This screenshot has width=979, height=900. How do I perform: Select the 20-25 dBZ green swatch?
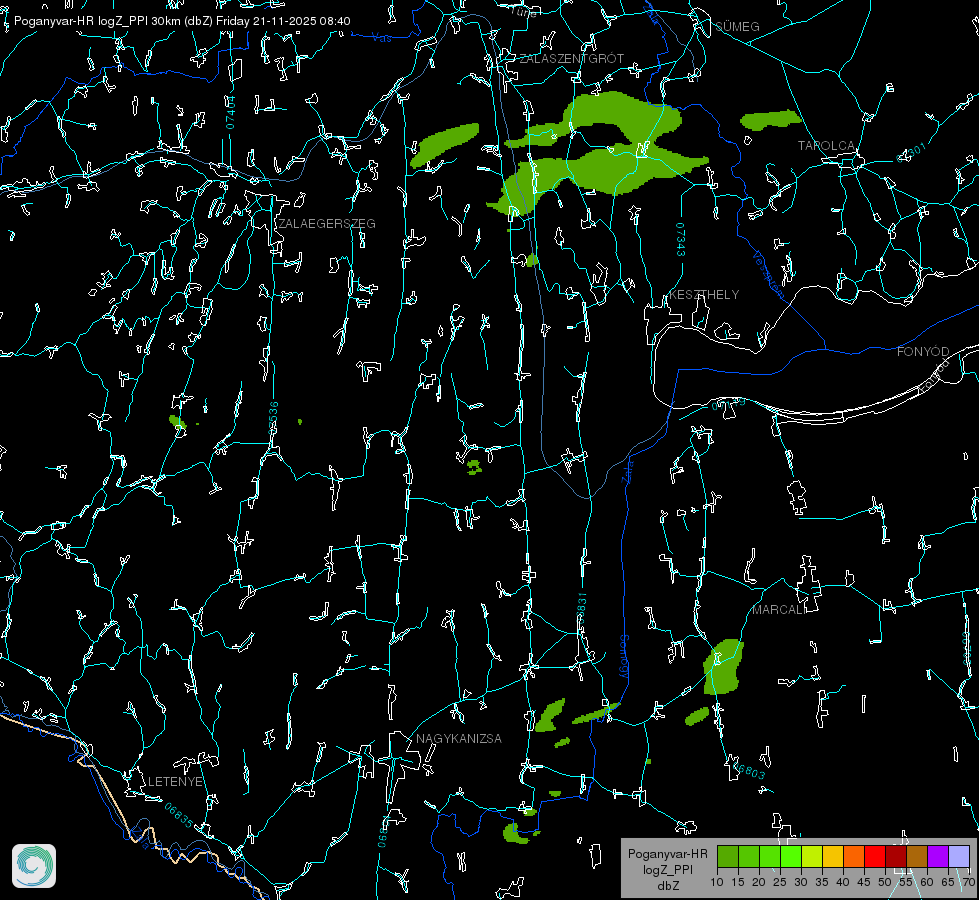770,856
